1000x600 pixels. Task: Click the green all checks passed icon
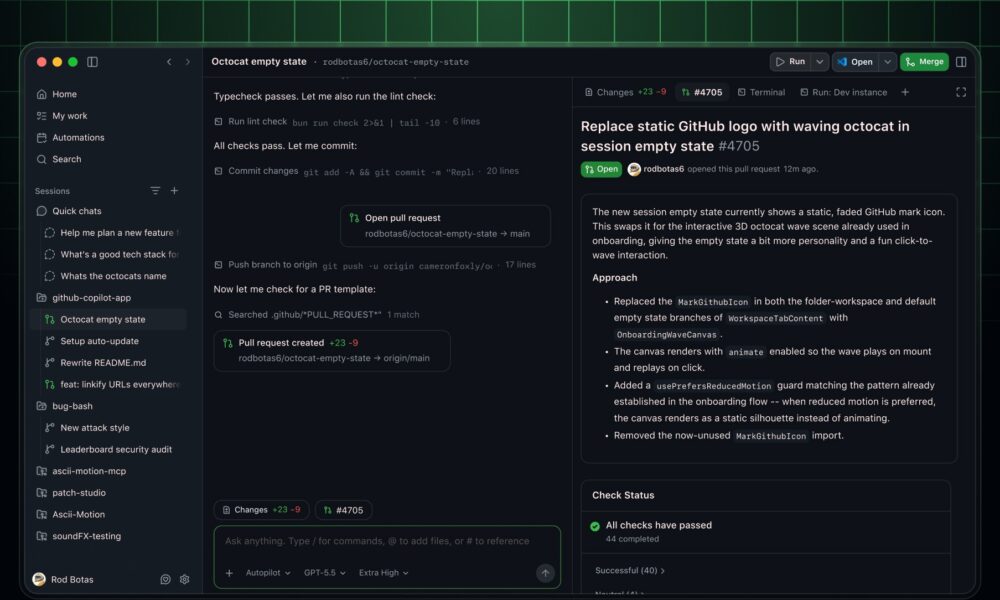[x=595, y=526]
